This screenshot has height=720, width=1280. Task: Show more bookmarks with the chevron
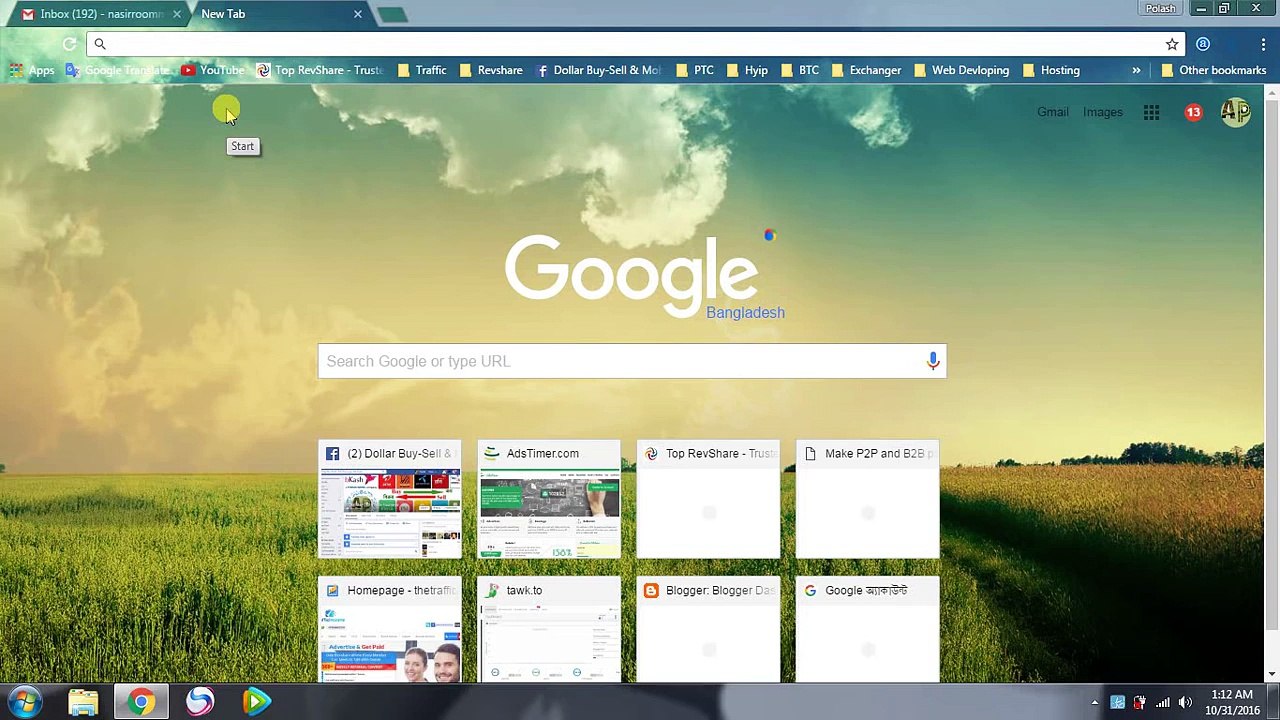click(1136, 70)
